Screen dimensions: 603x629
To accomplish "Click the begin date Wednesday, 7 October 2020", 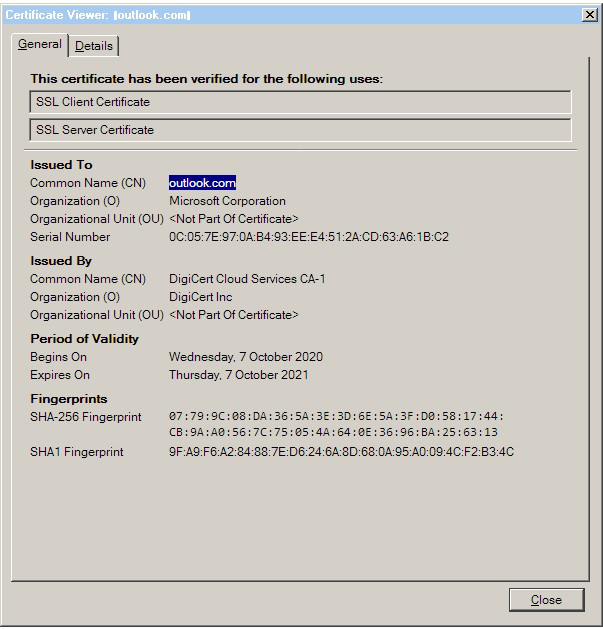I will (x=246, y=357).
